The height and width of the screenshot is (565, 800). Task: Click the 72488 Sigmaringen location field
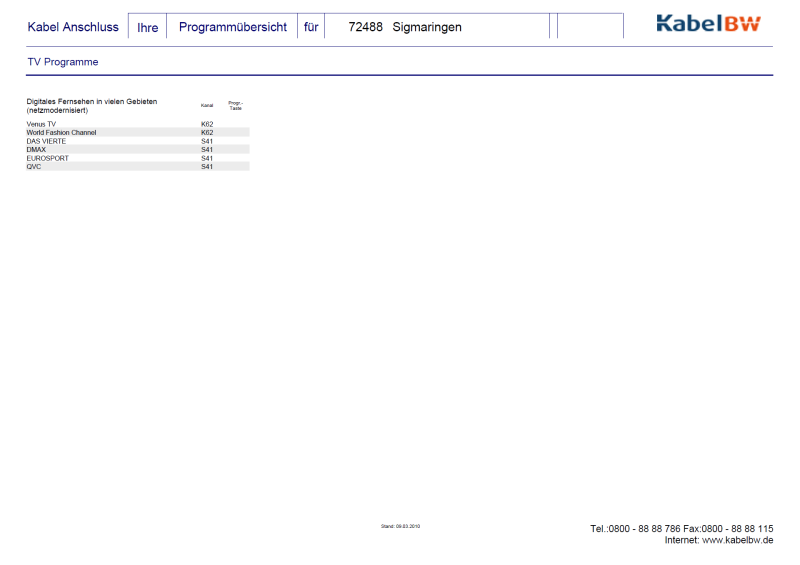[x=405, y=27]
